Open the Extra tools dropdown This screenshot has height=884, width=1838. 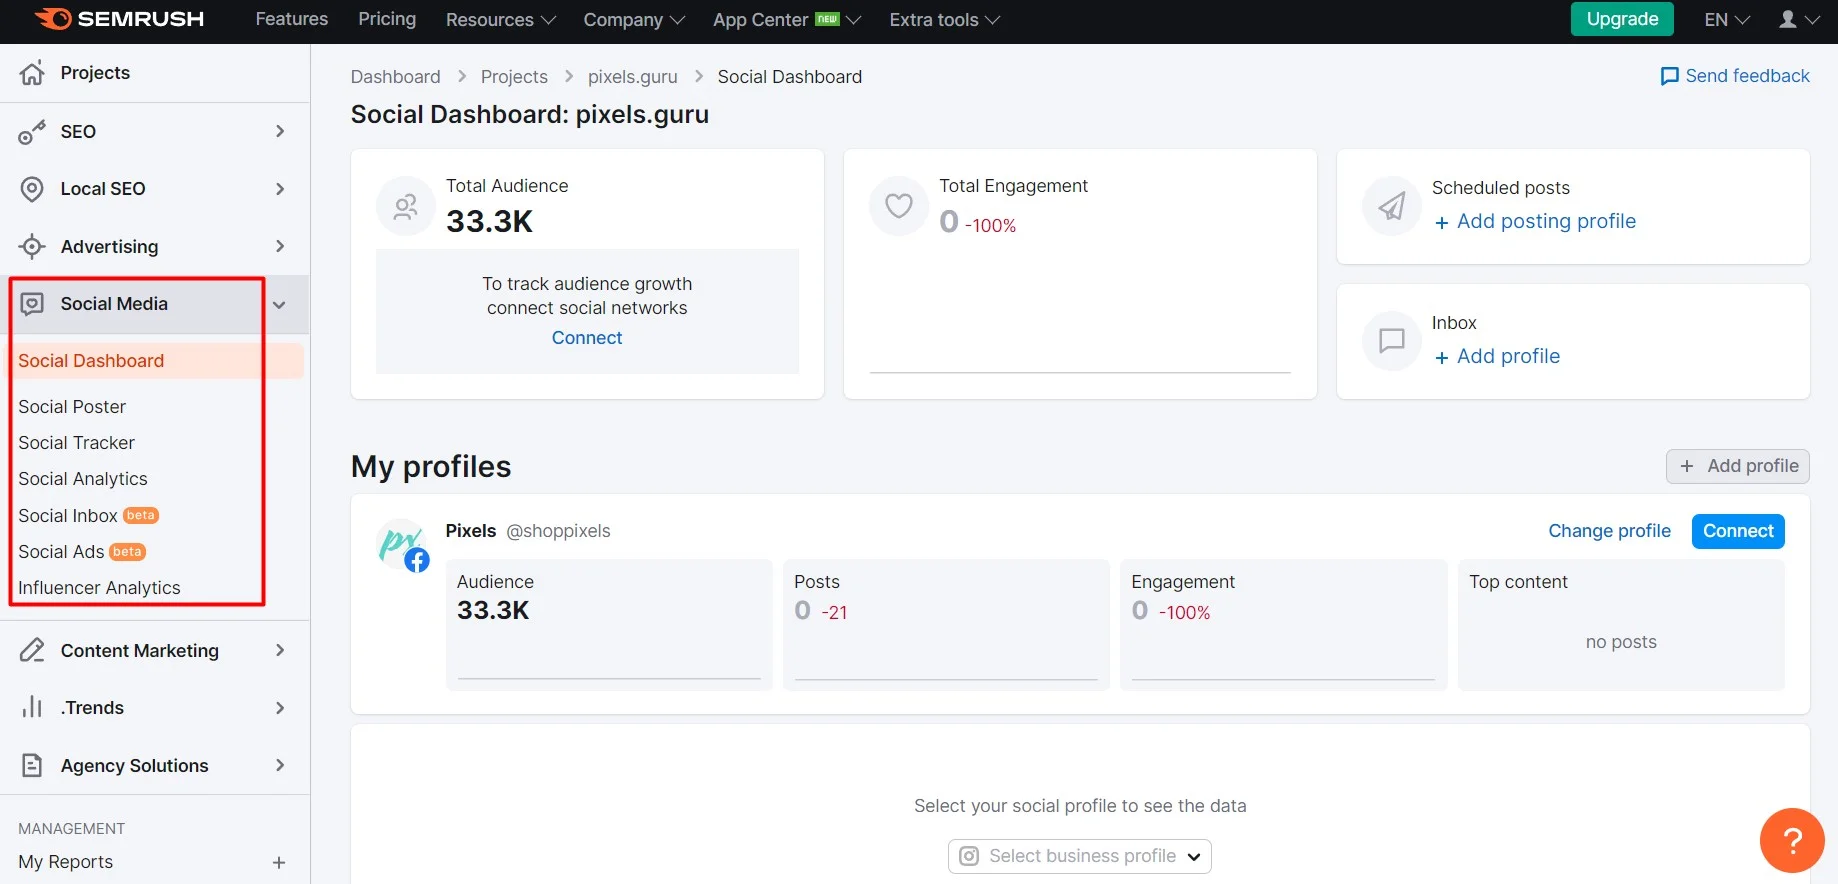click(x=944, y=19)
